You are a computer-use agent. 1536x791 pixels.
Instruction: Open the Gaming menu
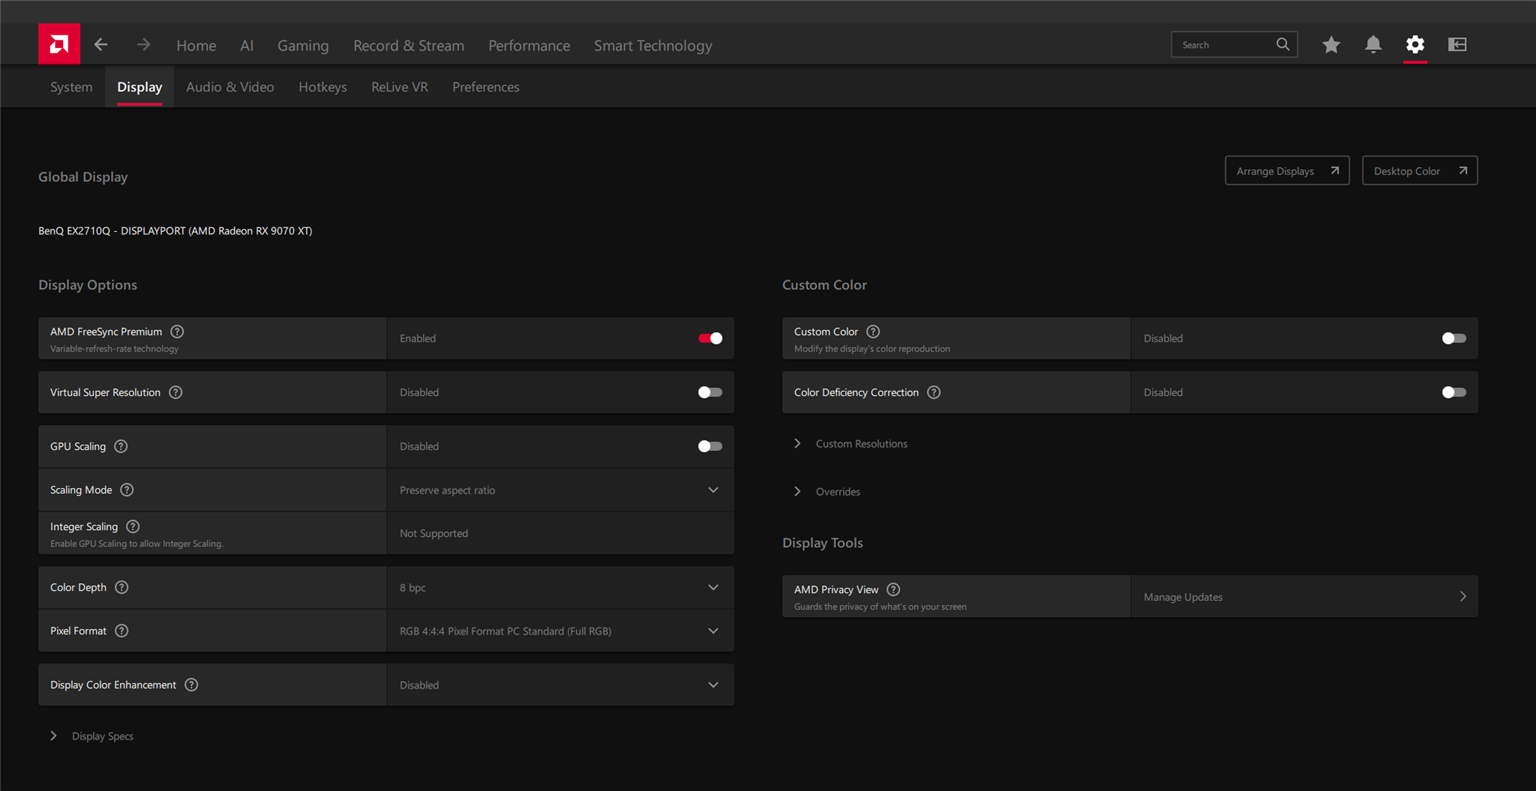(x=303, y=45)
